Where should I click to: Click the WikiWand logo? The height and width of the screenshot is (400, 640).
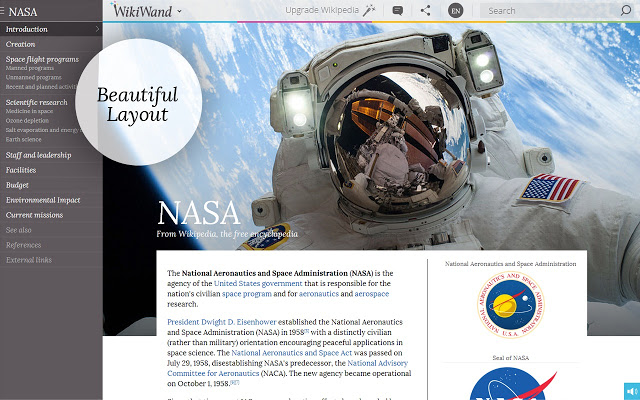tap(141, 10)
